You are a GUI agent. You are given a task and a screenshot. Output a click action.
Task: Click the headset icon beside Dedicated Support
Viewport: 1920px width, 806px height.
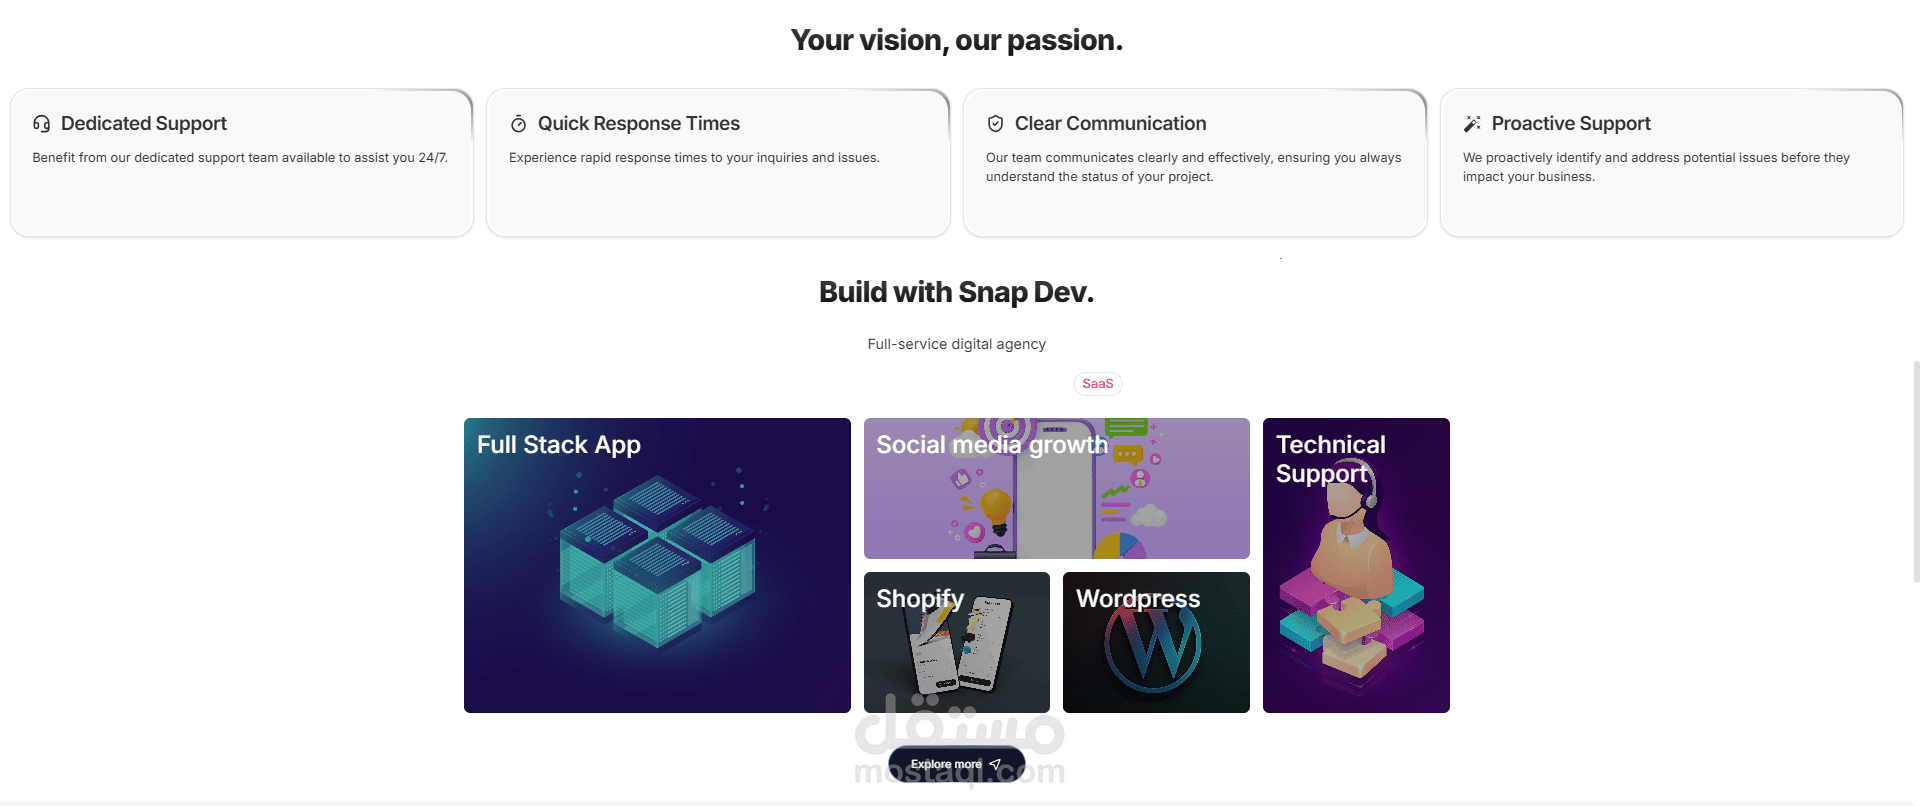point(41,124)
